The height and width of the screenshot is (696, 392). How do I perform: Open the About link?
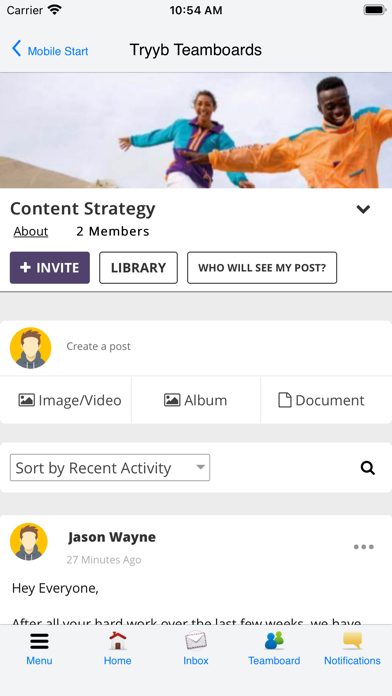(x=31, y=231)
